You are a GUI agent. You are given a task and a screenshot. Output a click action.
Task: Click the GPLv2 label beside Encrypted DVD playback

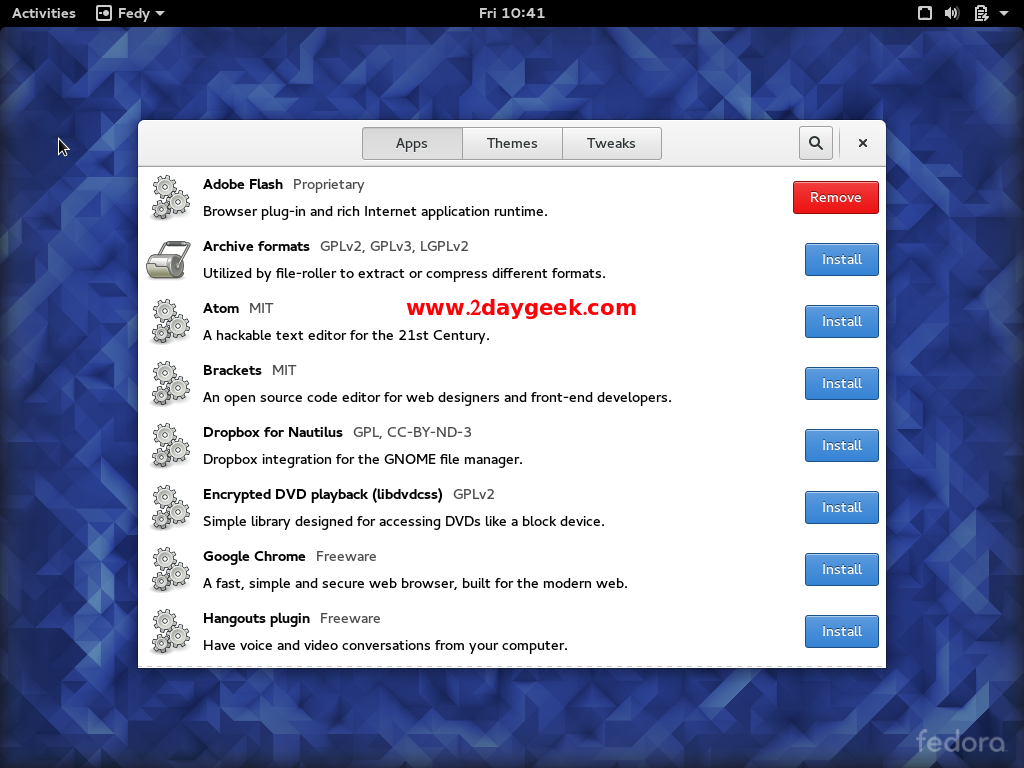[x=473, y=494]
